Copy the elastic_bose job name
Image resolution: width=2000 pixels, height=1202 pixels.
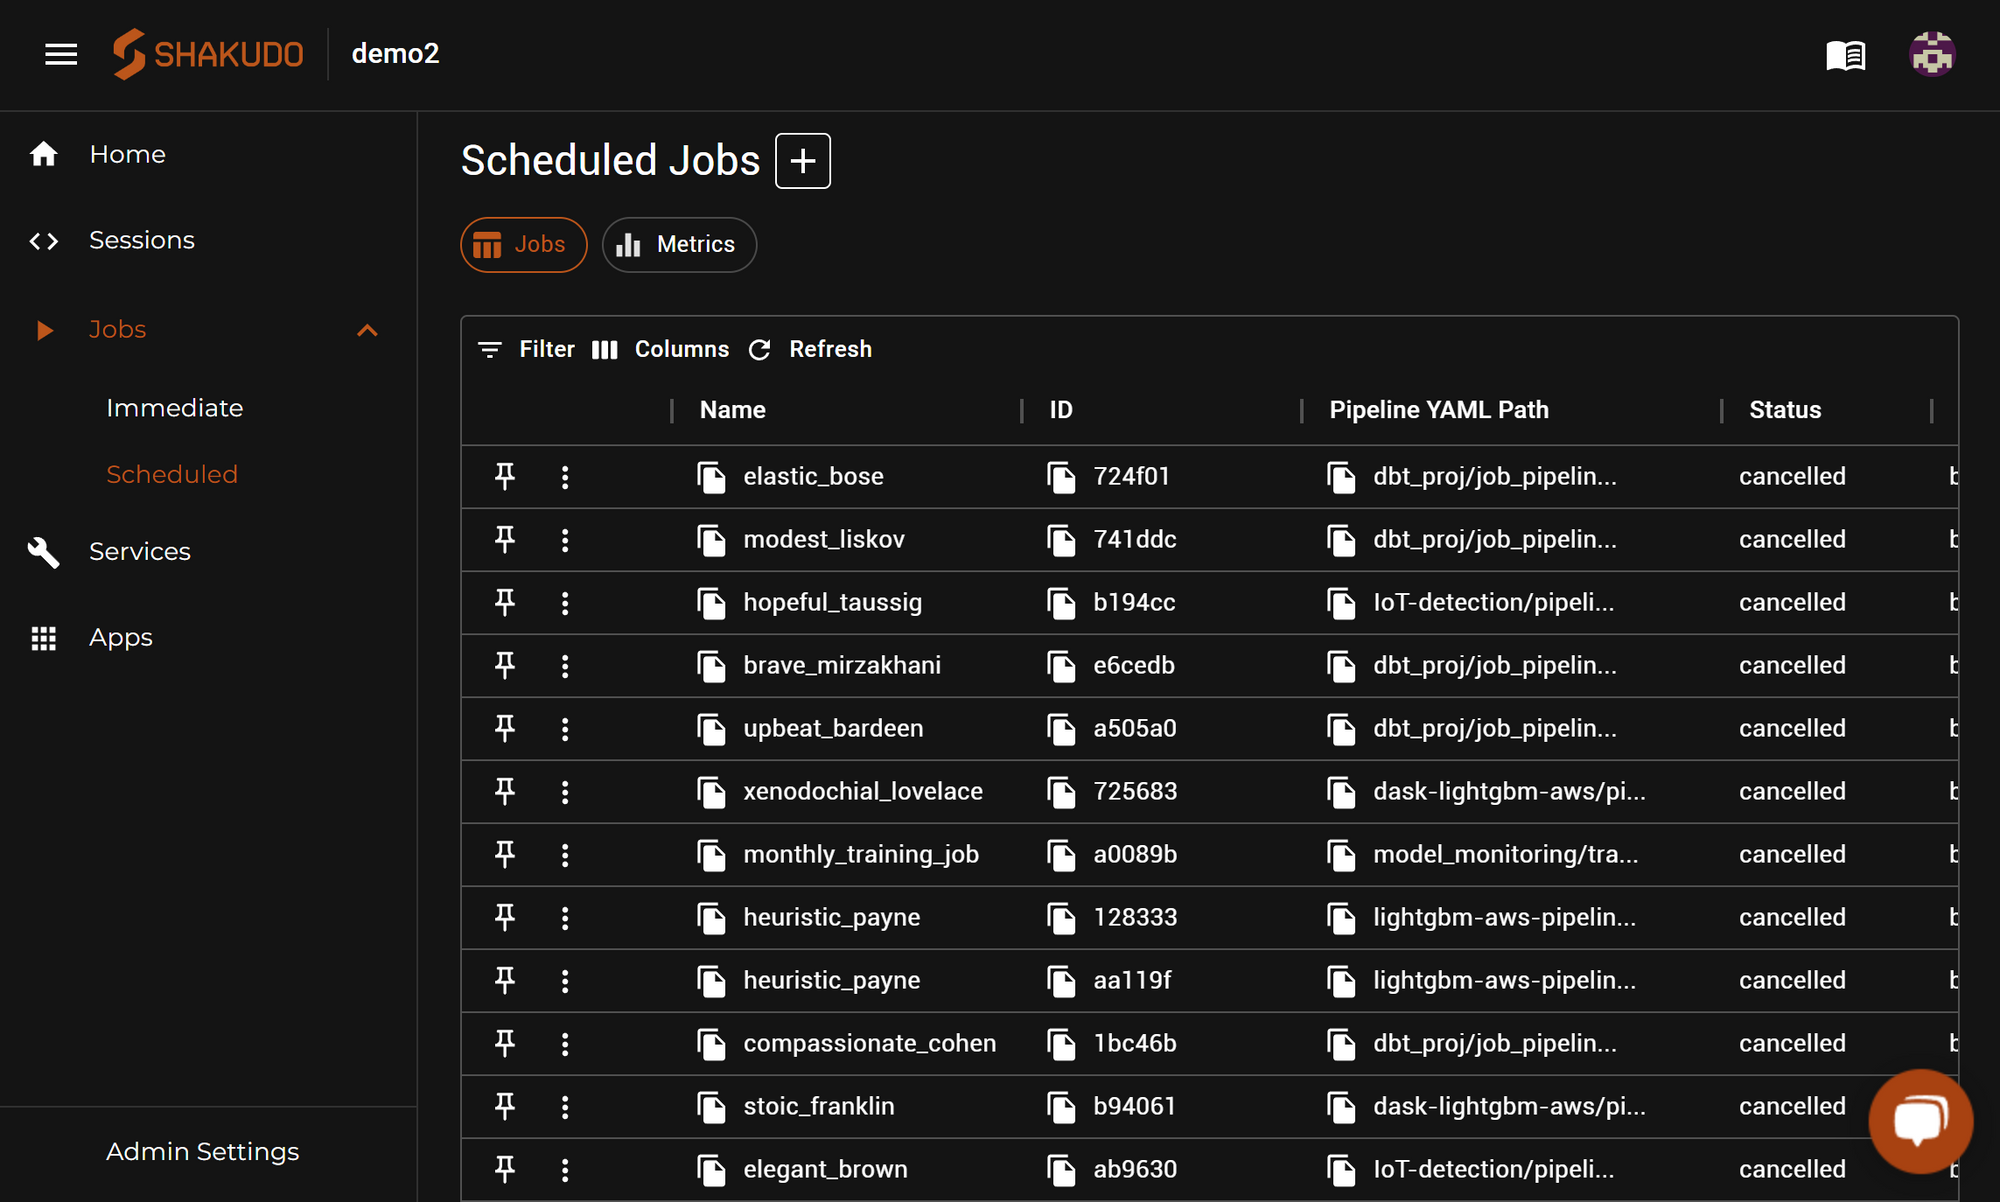711,477
